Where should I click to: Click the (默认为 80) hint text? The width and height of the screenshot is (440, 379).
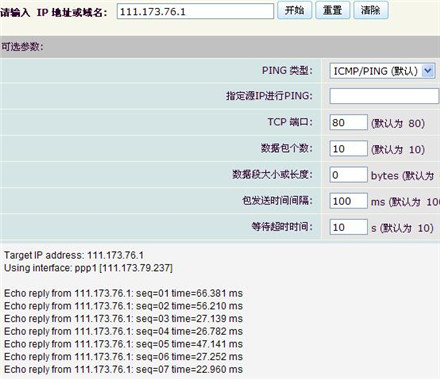398,123
